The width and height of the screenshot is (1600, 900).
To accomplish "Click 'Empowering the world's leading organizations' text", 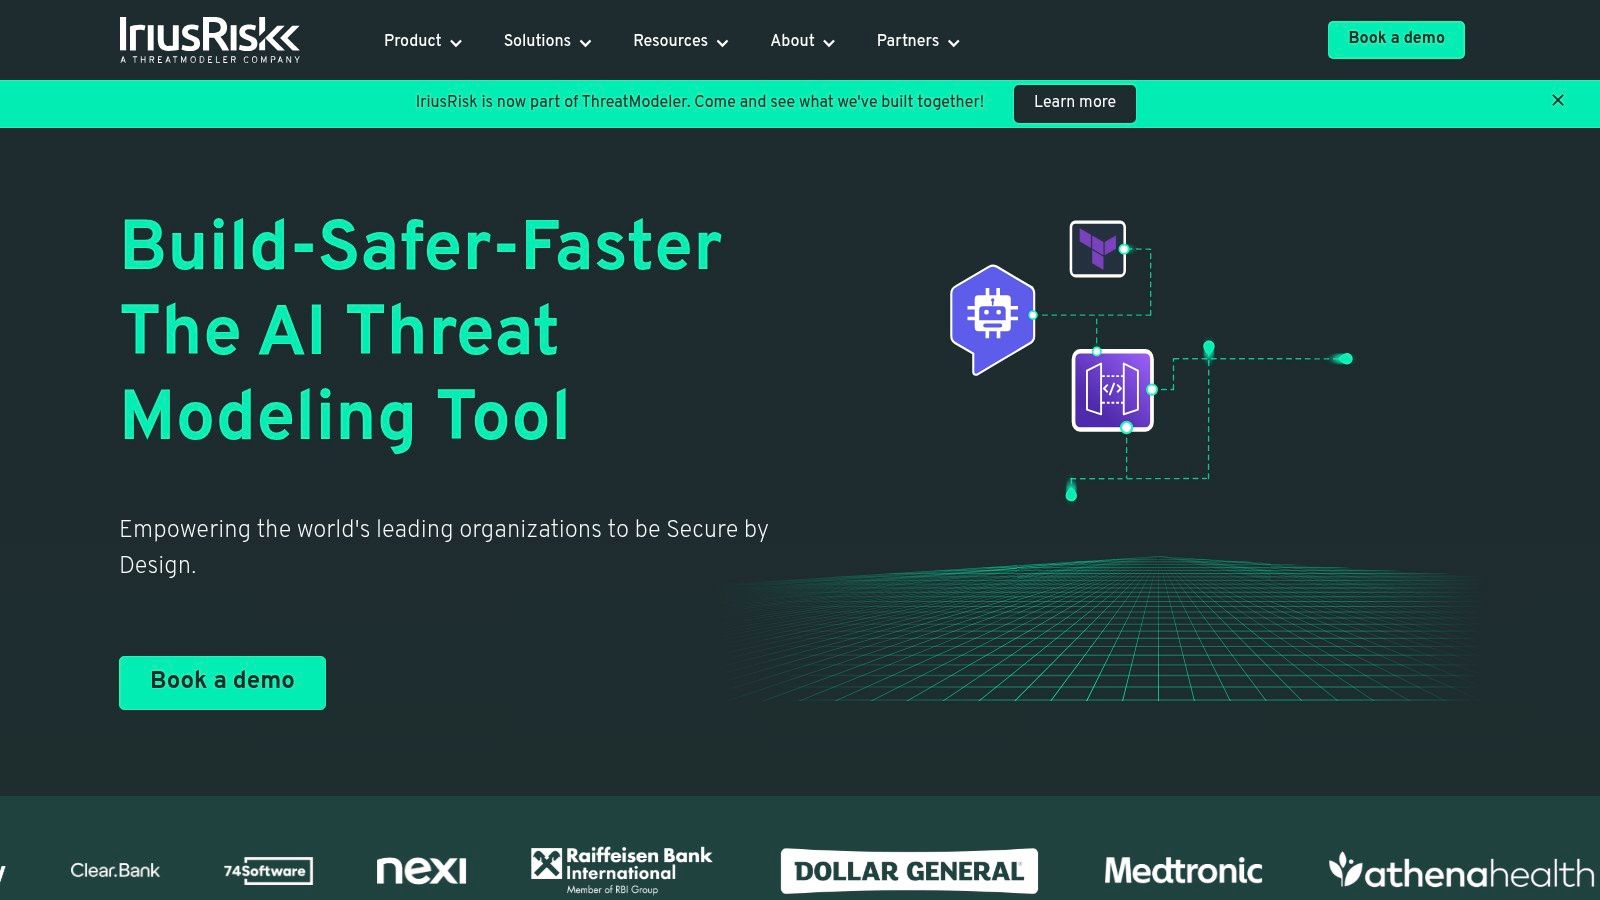I will (444, 547).
